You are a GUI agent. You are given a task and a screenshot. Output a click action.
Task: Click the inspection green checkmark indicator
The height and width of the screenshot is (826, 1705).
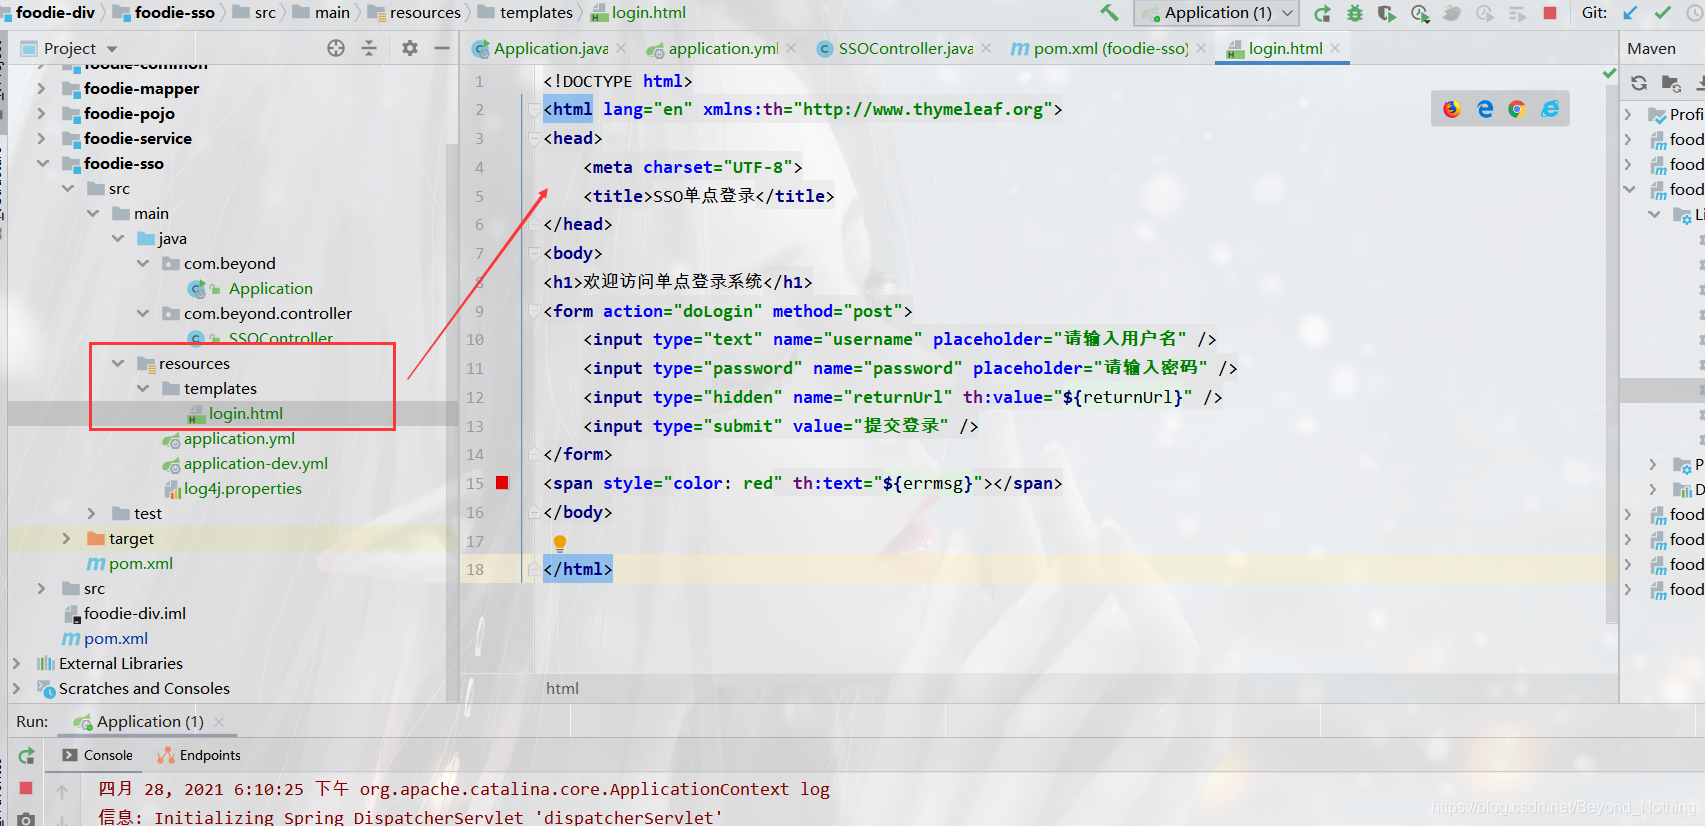coord(1609,73)
